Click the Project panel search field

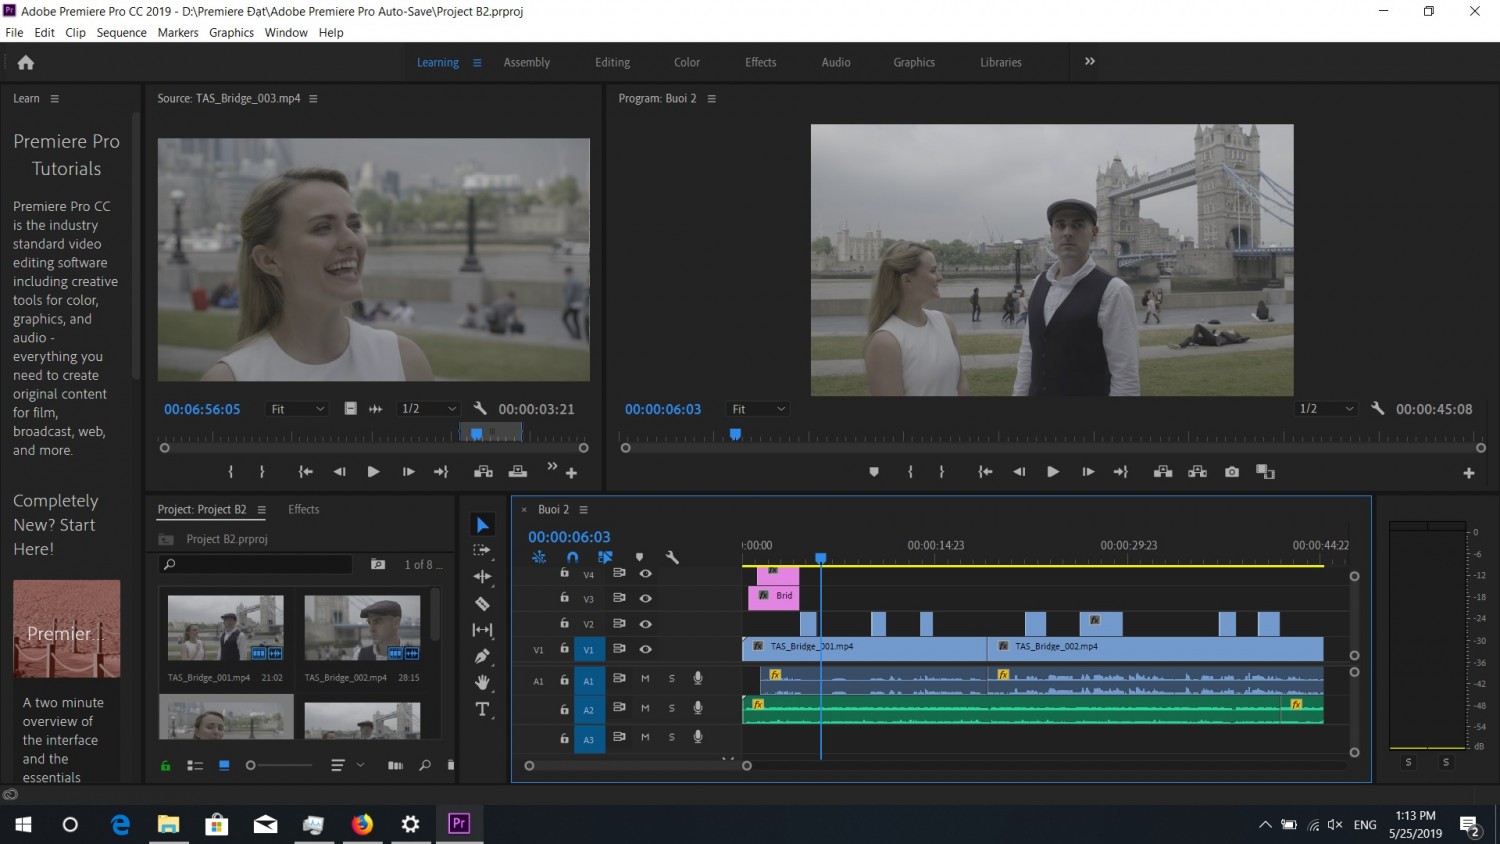tap(256, 565)
